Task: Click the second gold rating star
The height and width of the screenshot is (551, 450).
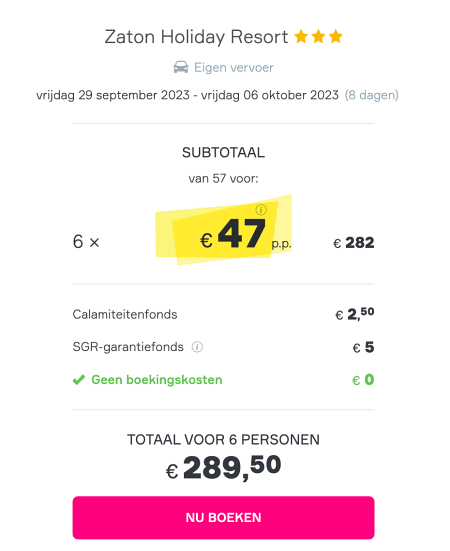Action: click(x=319, y=36)
